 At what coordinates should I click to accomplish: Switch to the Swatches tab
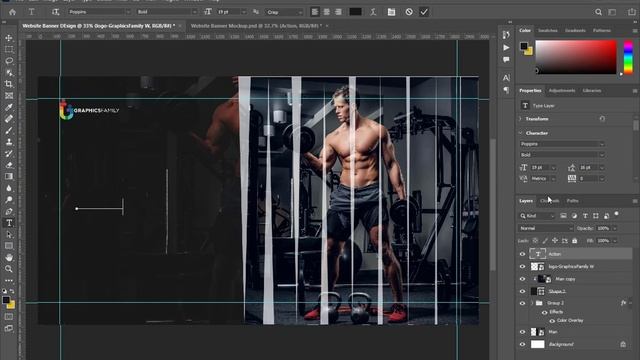[547, 31]
